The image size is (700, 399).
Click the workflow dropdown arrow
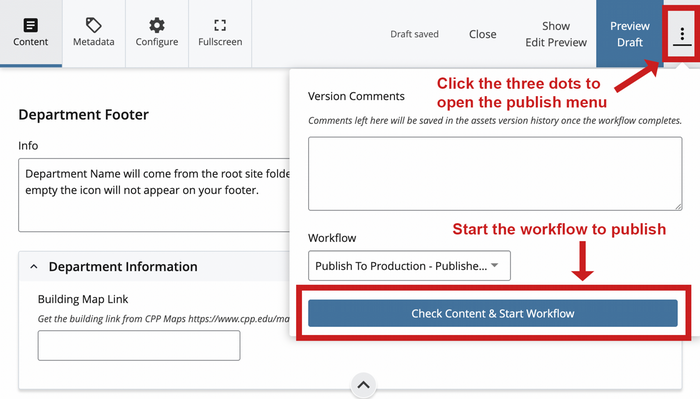point(495,265)
